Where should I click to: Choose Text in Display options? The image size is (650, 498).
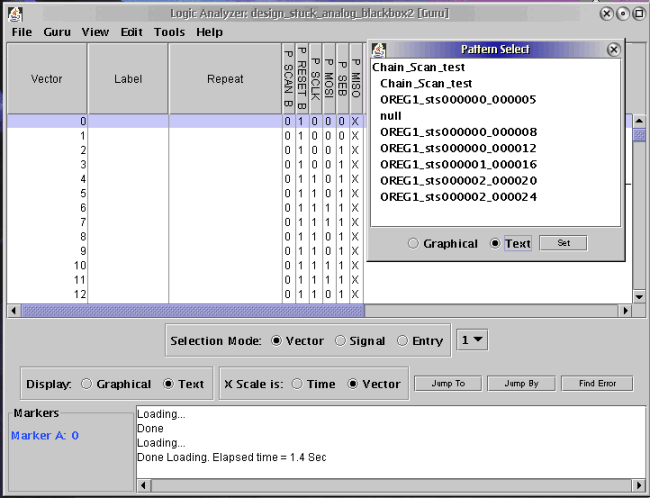click(x=168, y=384)
